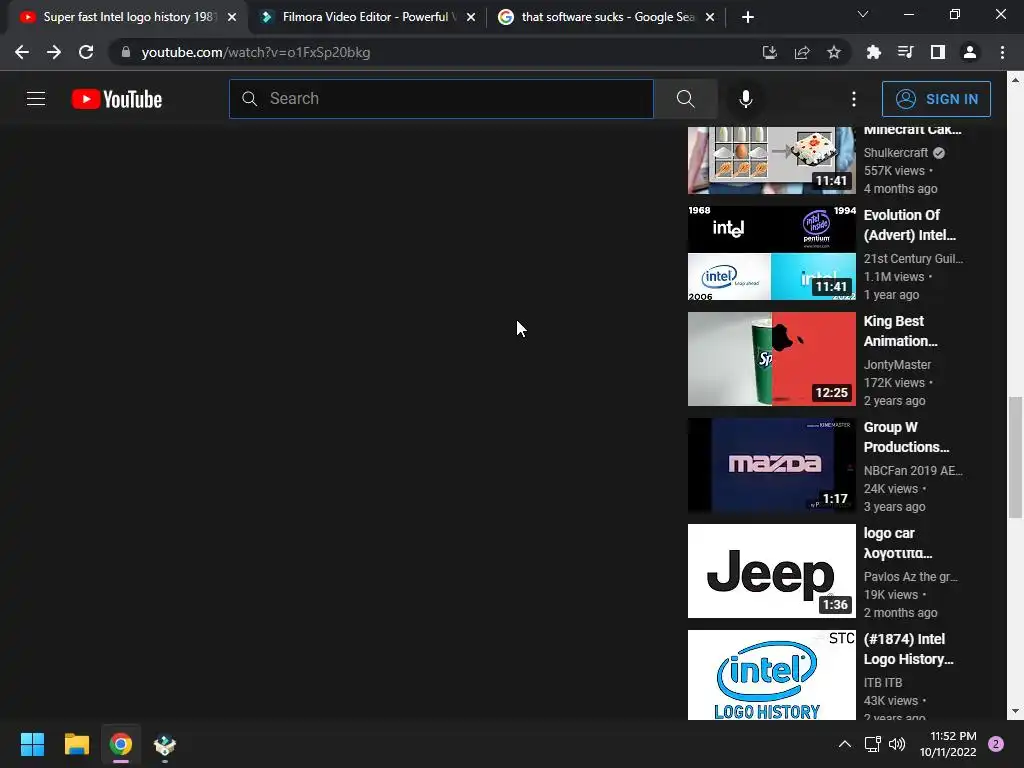Image resolution: width=1024 pixels, height=768 pixels.
Task: Open the Jeep logo car thumbnail
Action: [771, 571]
